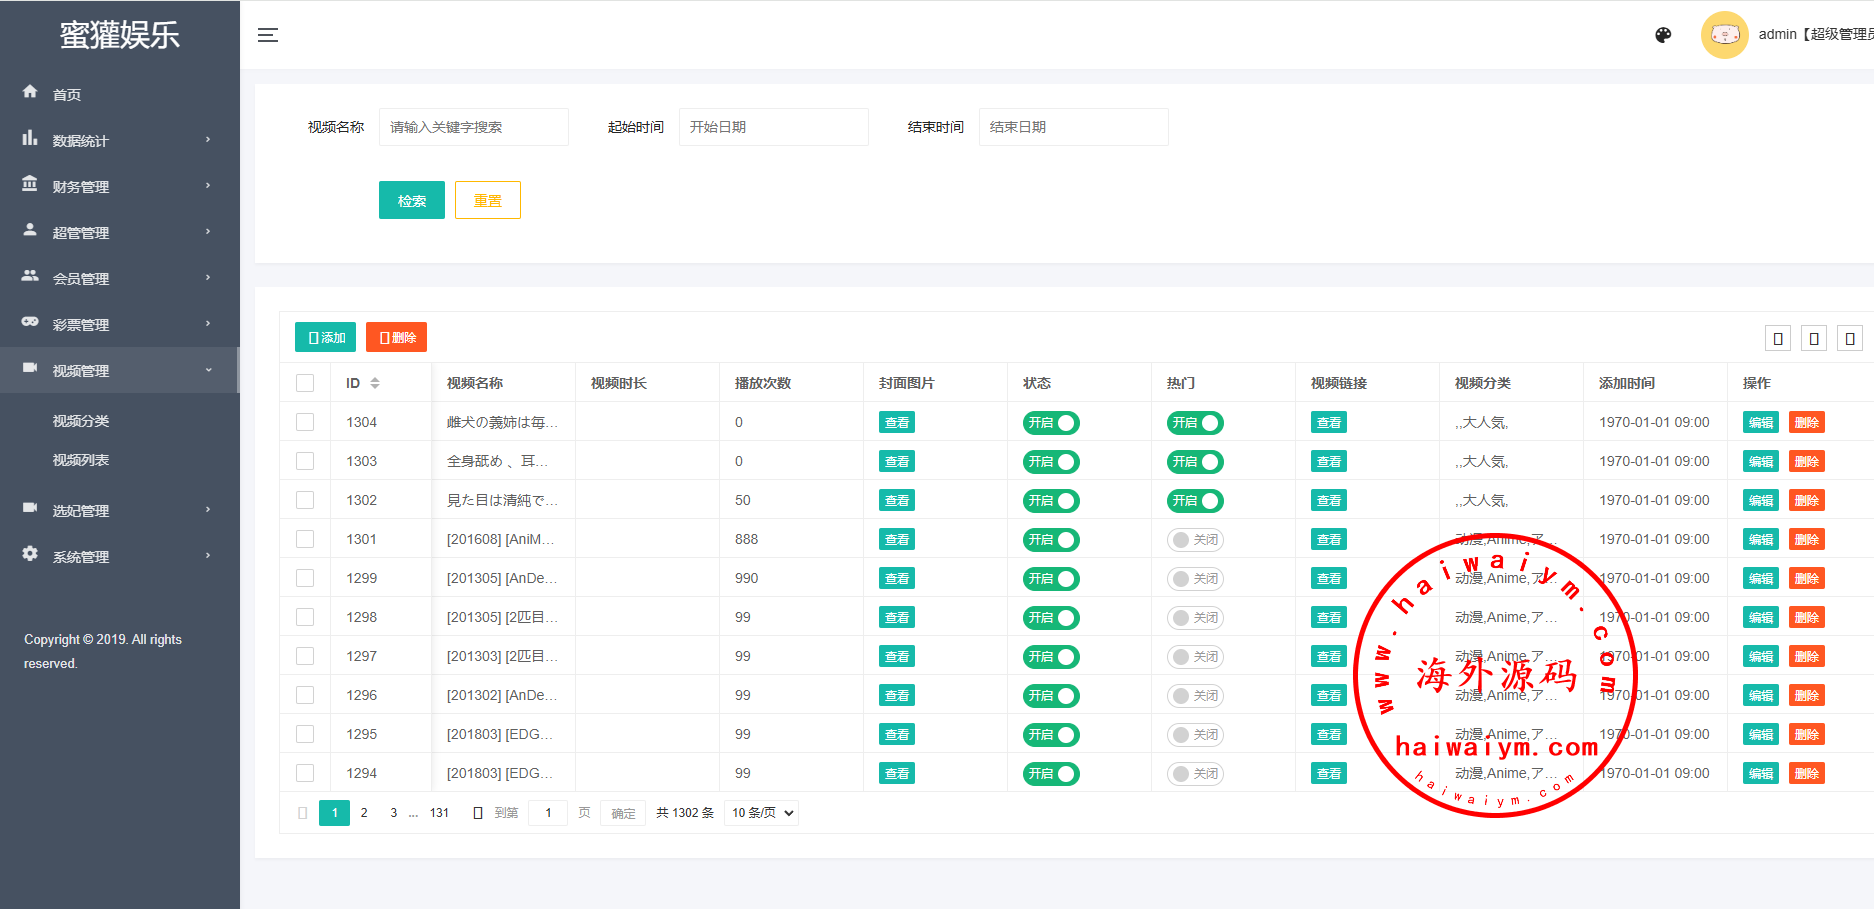Open 视频分类 submenu item
This screenshot has width=1874, height=909.
(81, 421)
